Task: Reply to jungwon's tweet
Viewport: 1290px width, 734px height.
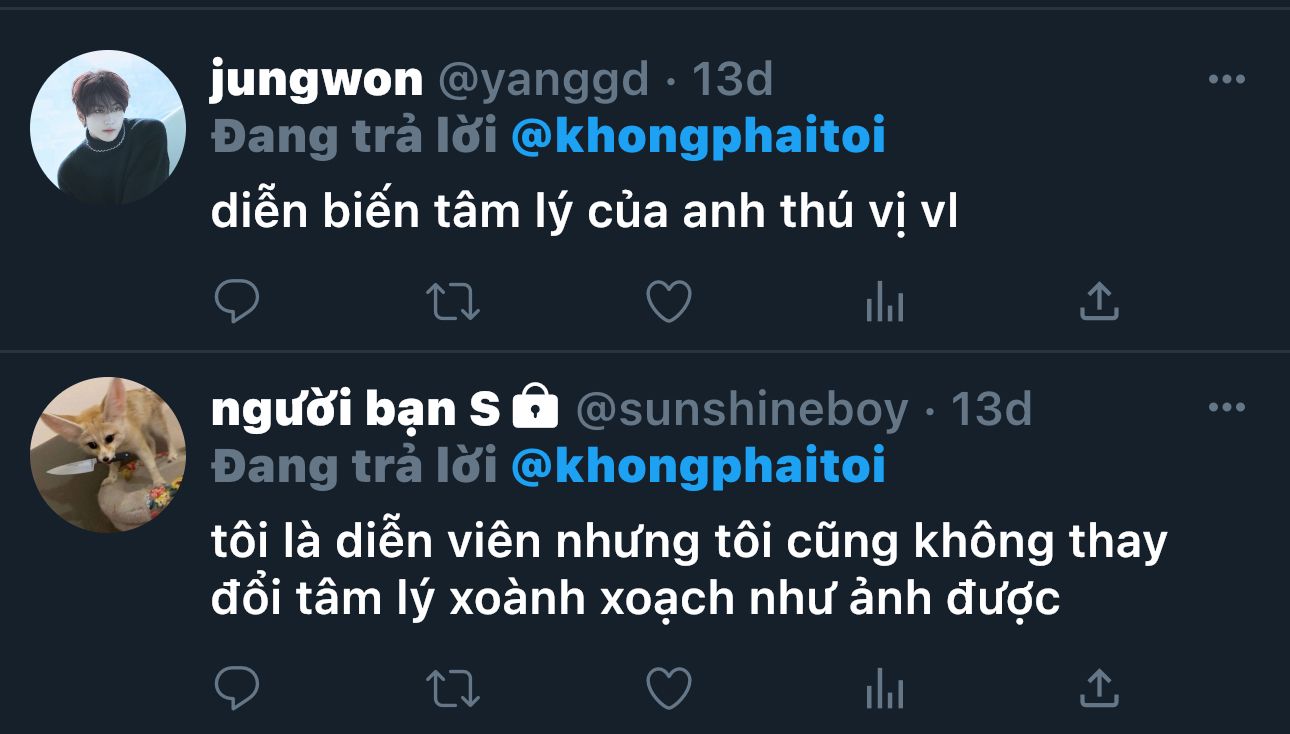Action: coord(237,301)
